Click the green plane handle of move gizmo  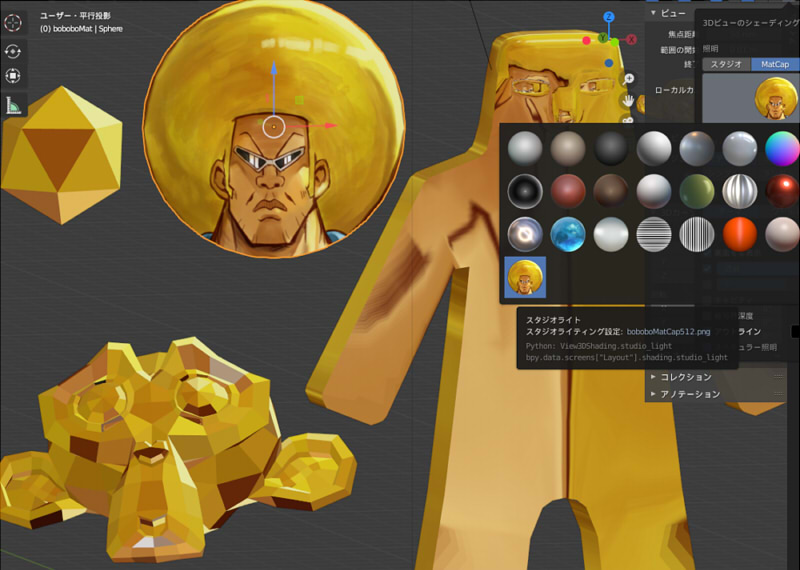point(299,100)
